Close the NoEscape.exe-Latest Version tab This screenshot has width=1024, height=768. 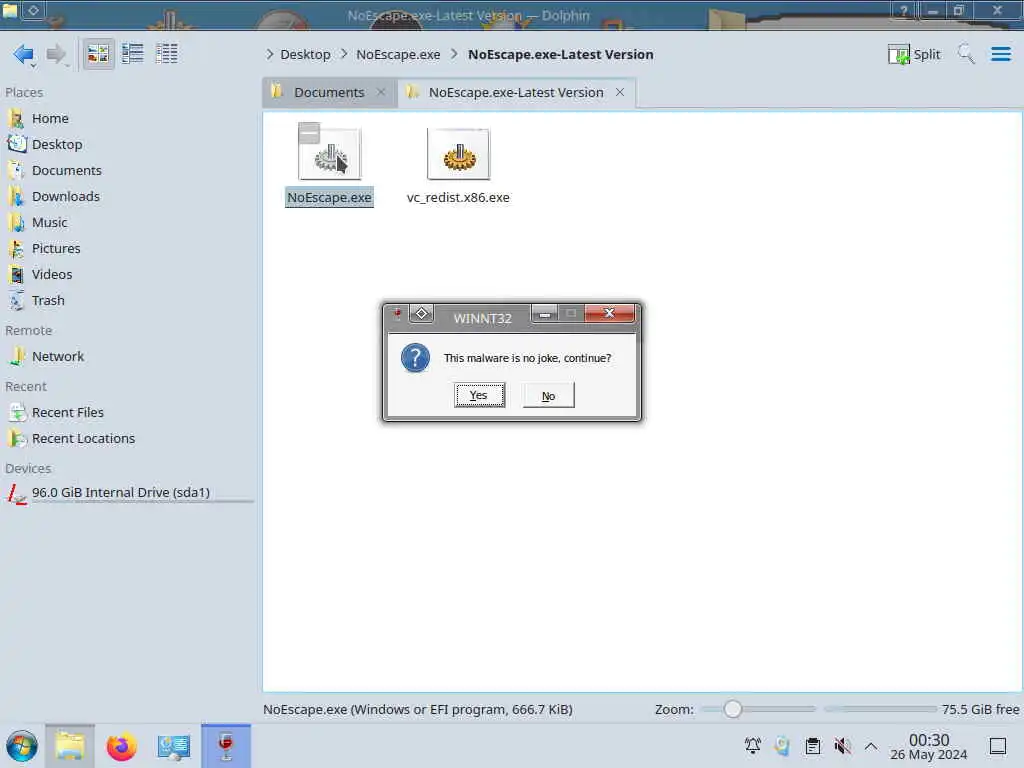(x=620, y=93)
